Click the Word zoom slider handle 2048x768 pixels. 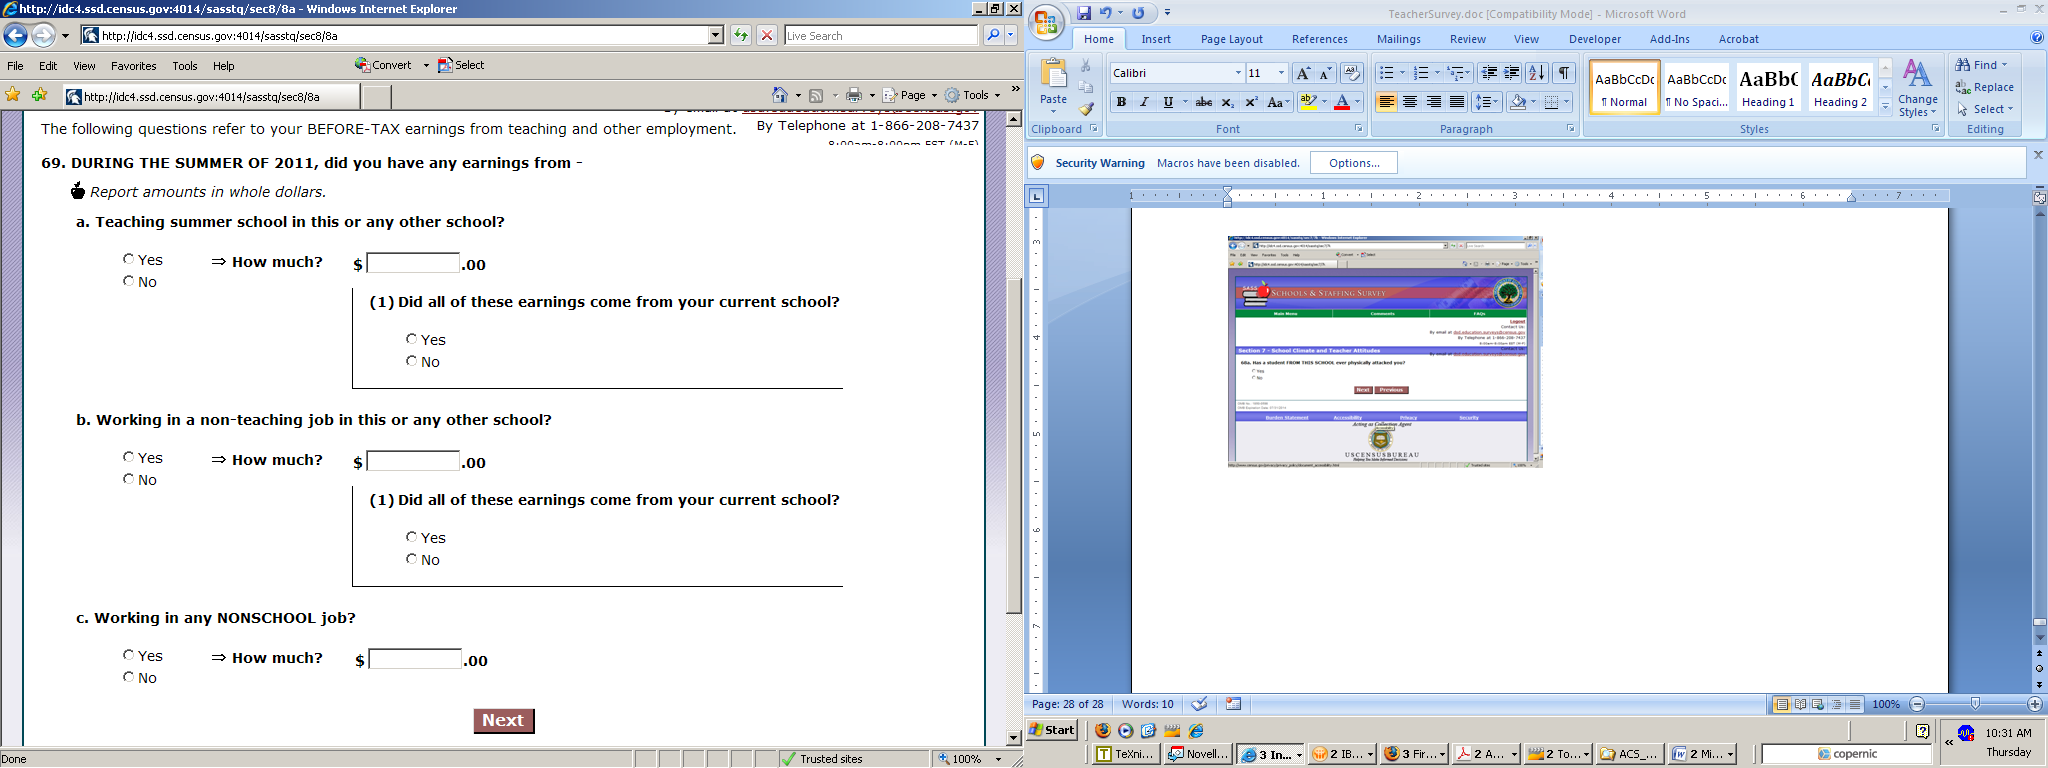tap(1975, 704)
